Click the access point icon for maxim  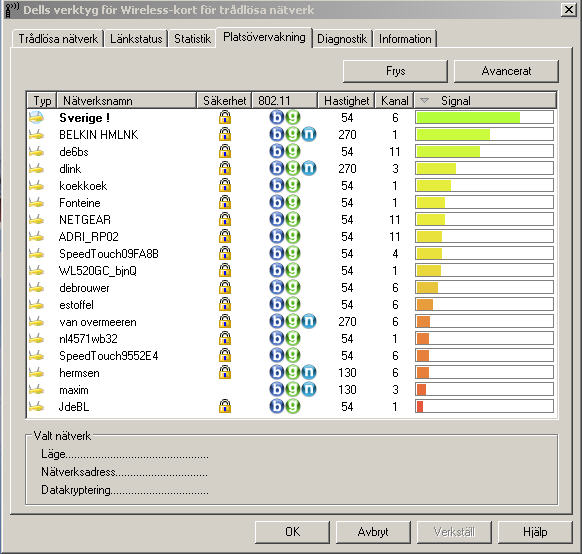coord(36,390)
